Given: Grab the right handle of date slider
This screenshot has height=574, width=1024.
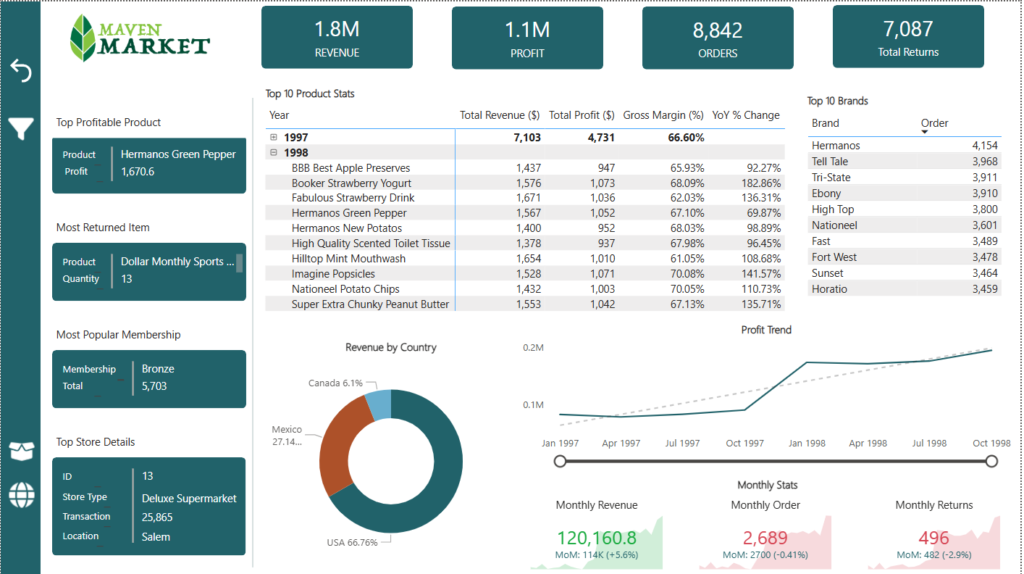Looking at the screenshot, I should [x=991, y=461].
